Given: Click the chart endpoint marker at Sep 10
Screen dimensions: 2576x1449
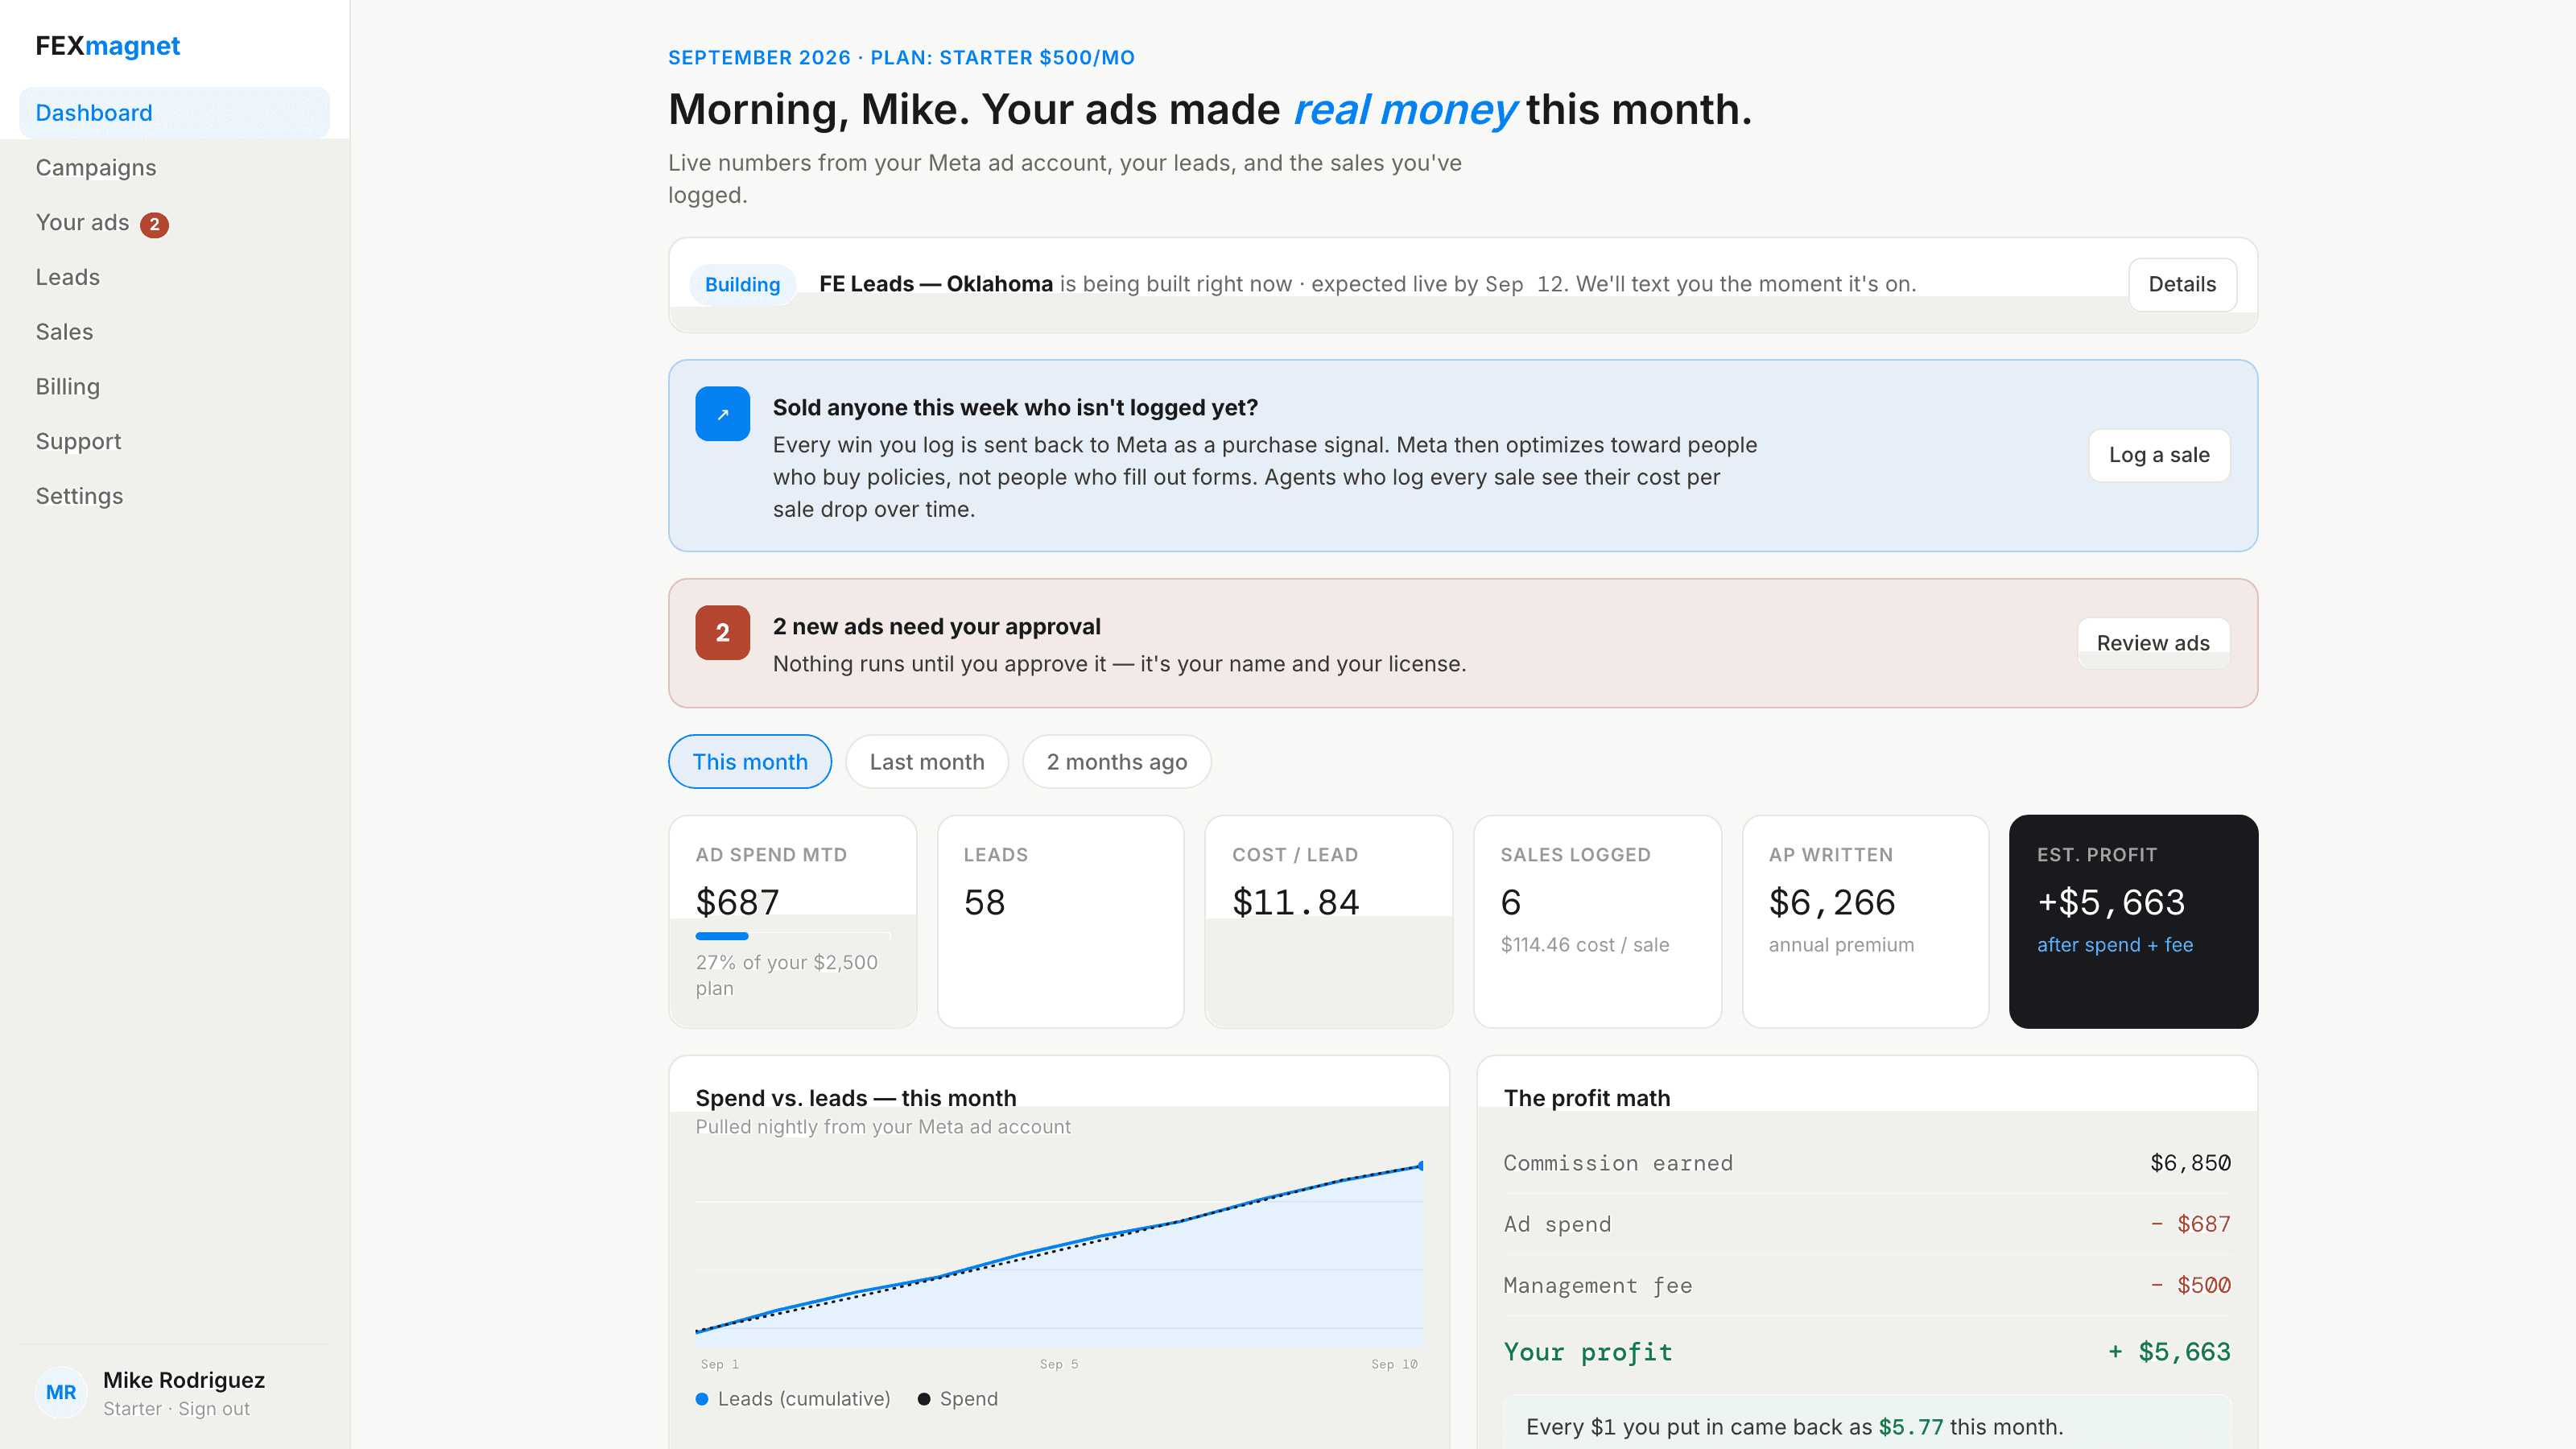Looking at the screenshot, I should [1420, 1166].
